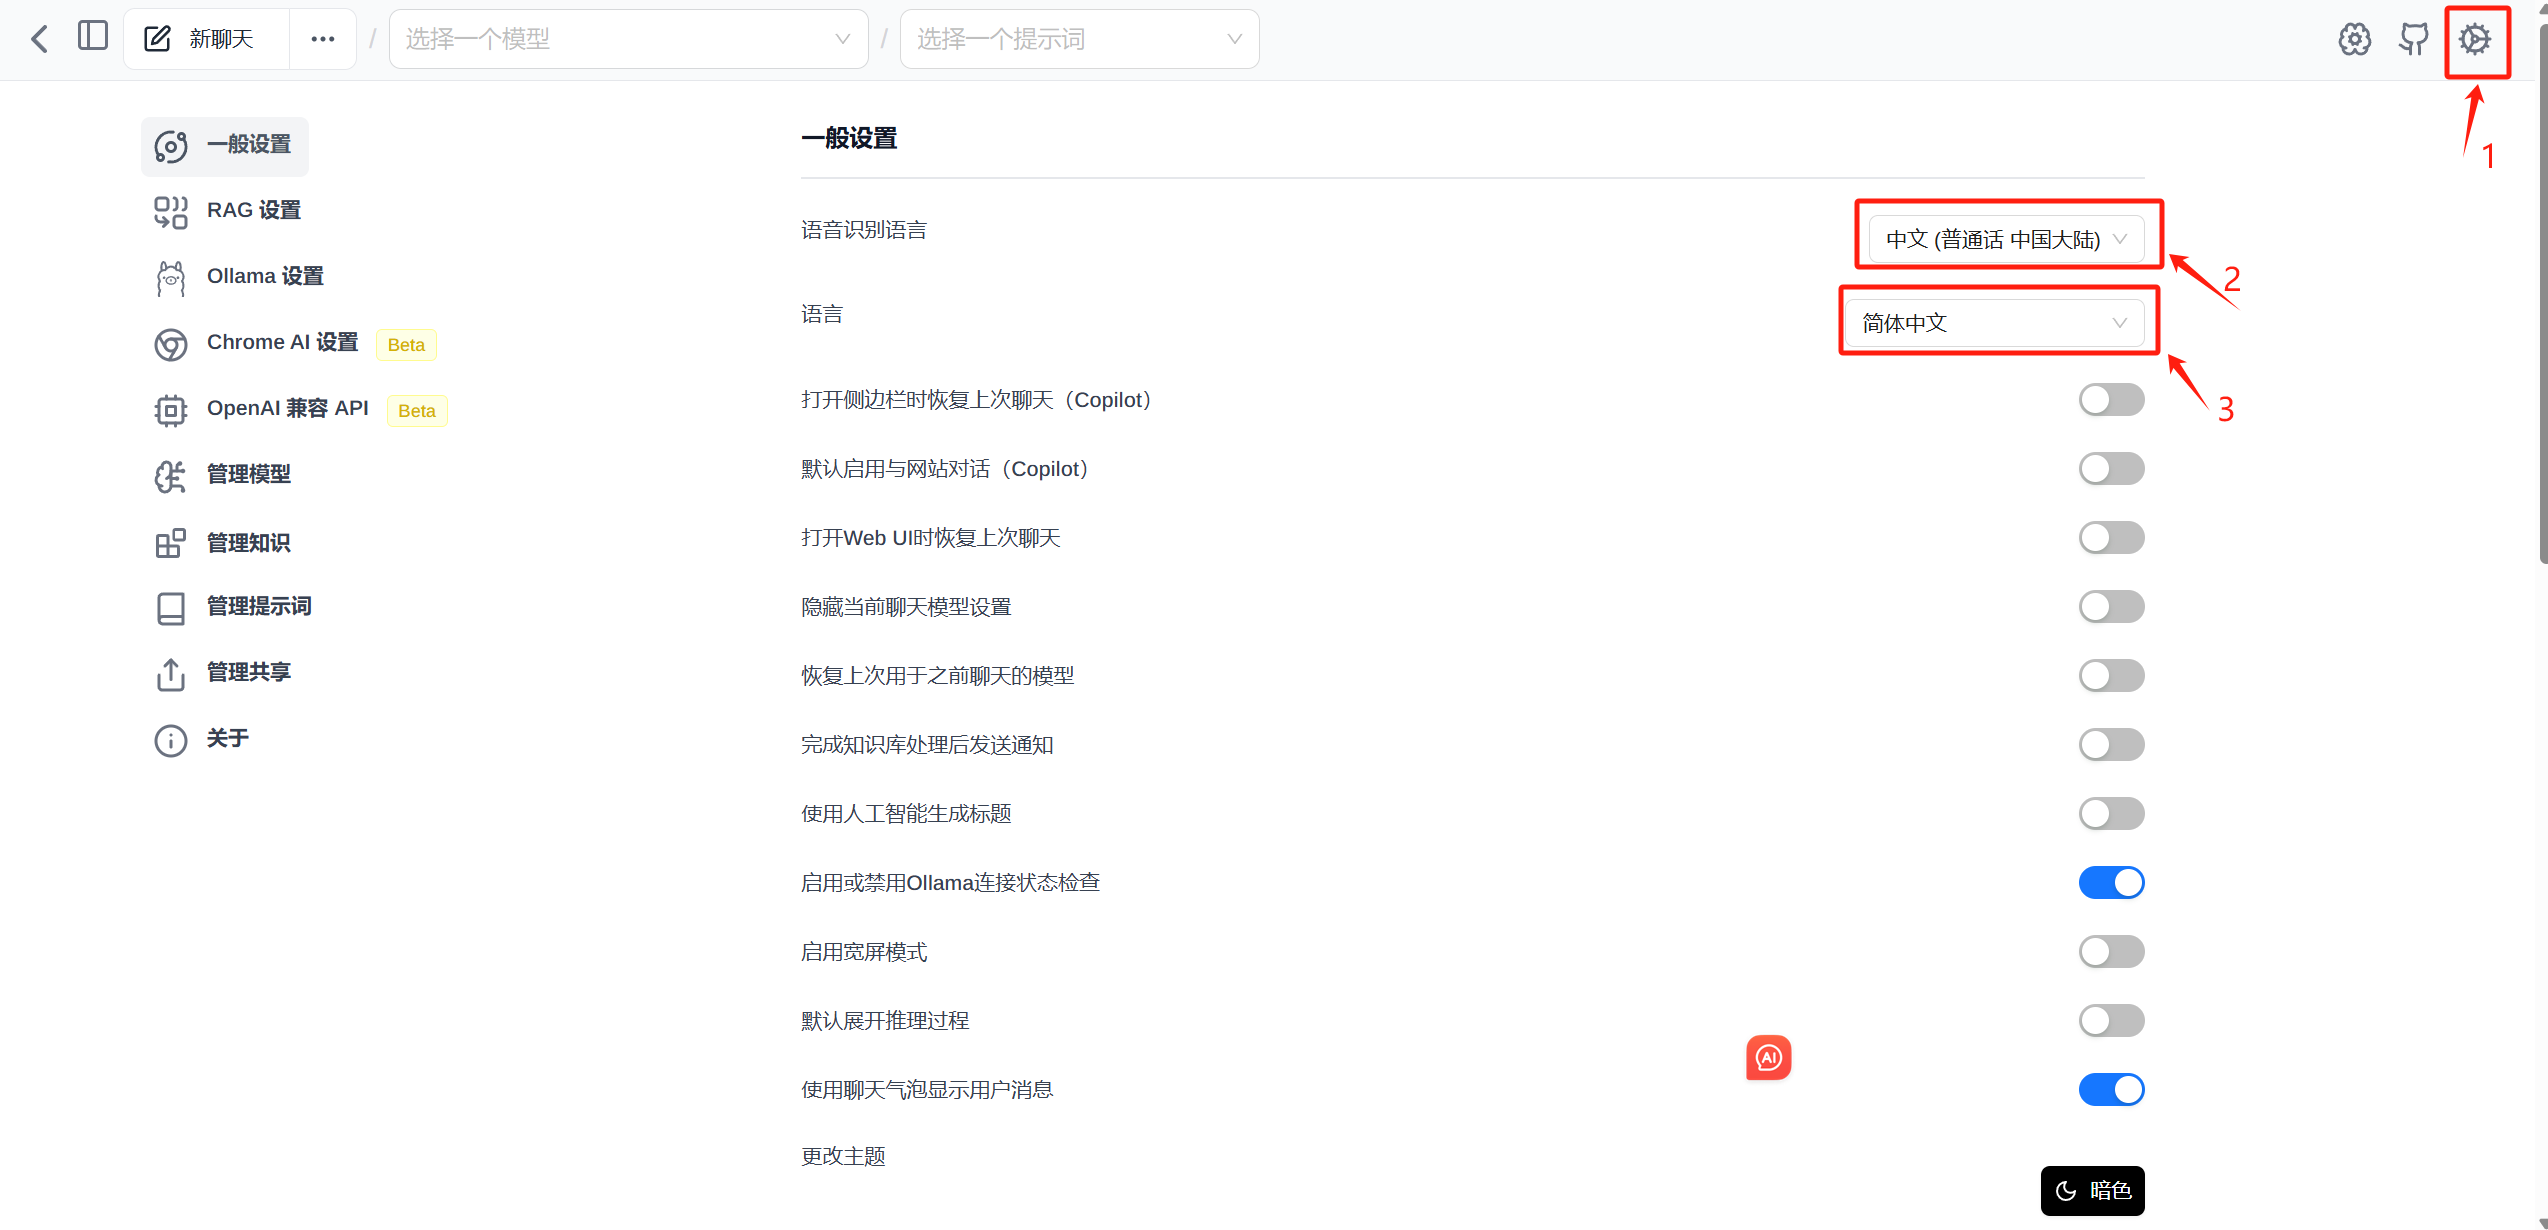The width and height of the screenshot is (2548, 1230).
Task: Open the GitHub icon link
Action: (2414, 39)
